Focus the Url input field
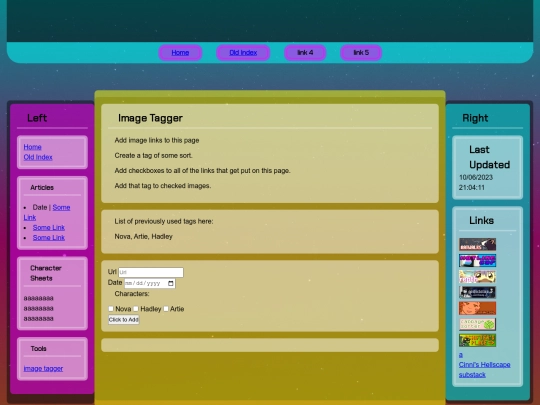 [x=151, y=272]
